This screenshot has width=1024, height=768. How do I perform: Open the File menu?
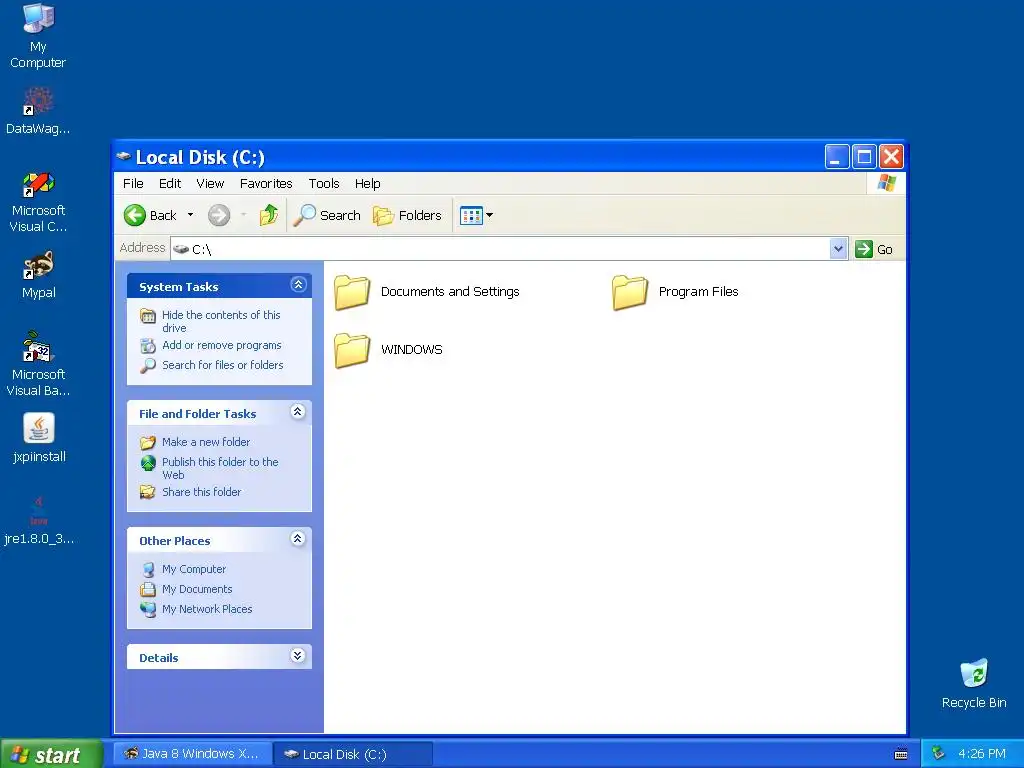(x=133, y=184)
